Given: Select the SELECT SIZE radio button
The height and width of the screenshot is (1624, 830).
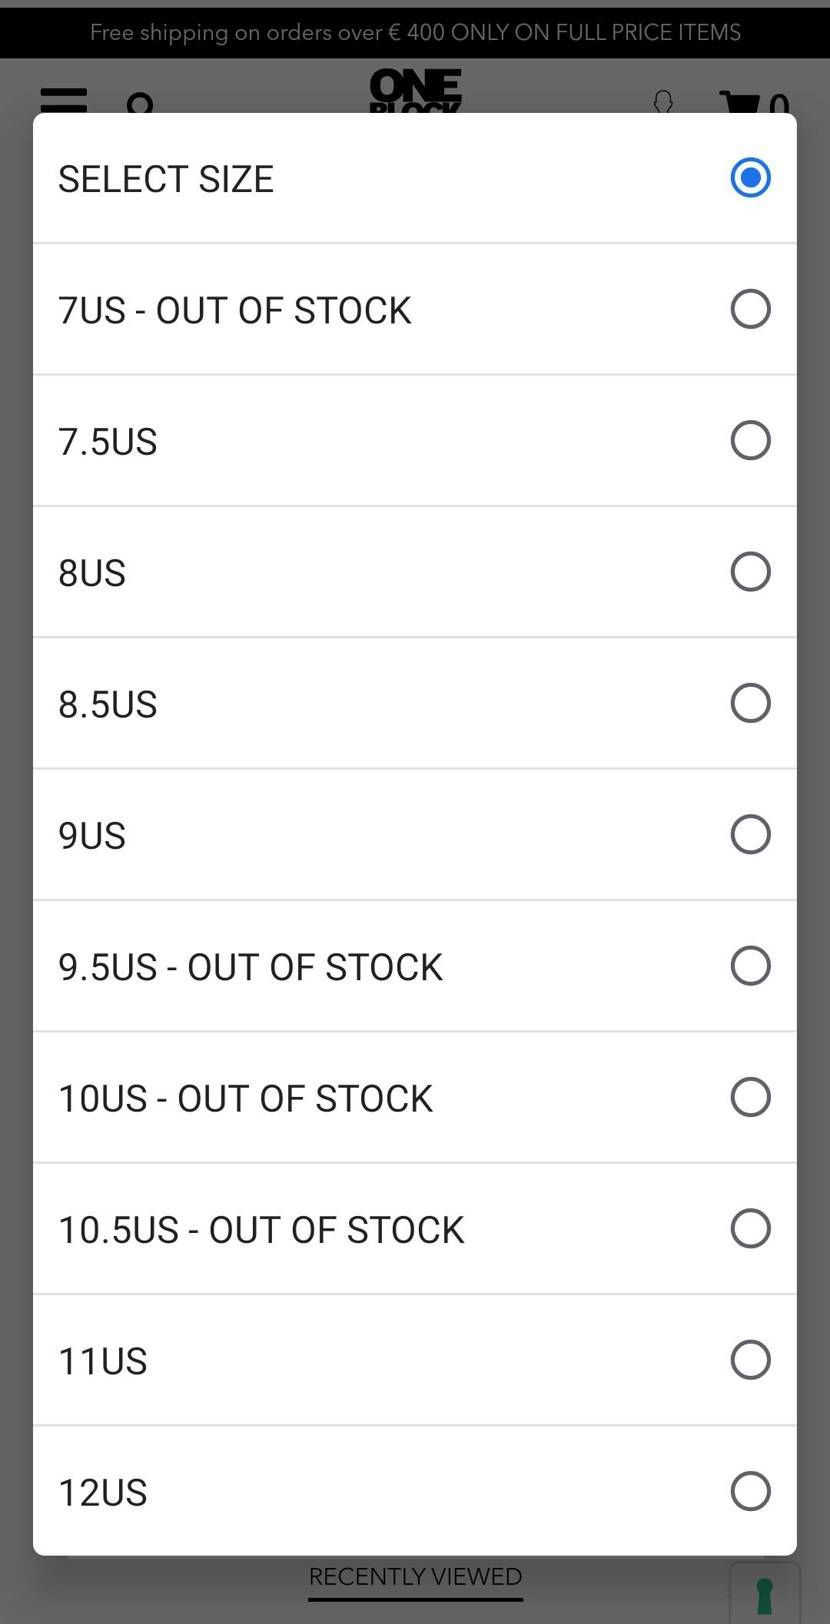Looking at the screenshot, I should (750, 178).
